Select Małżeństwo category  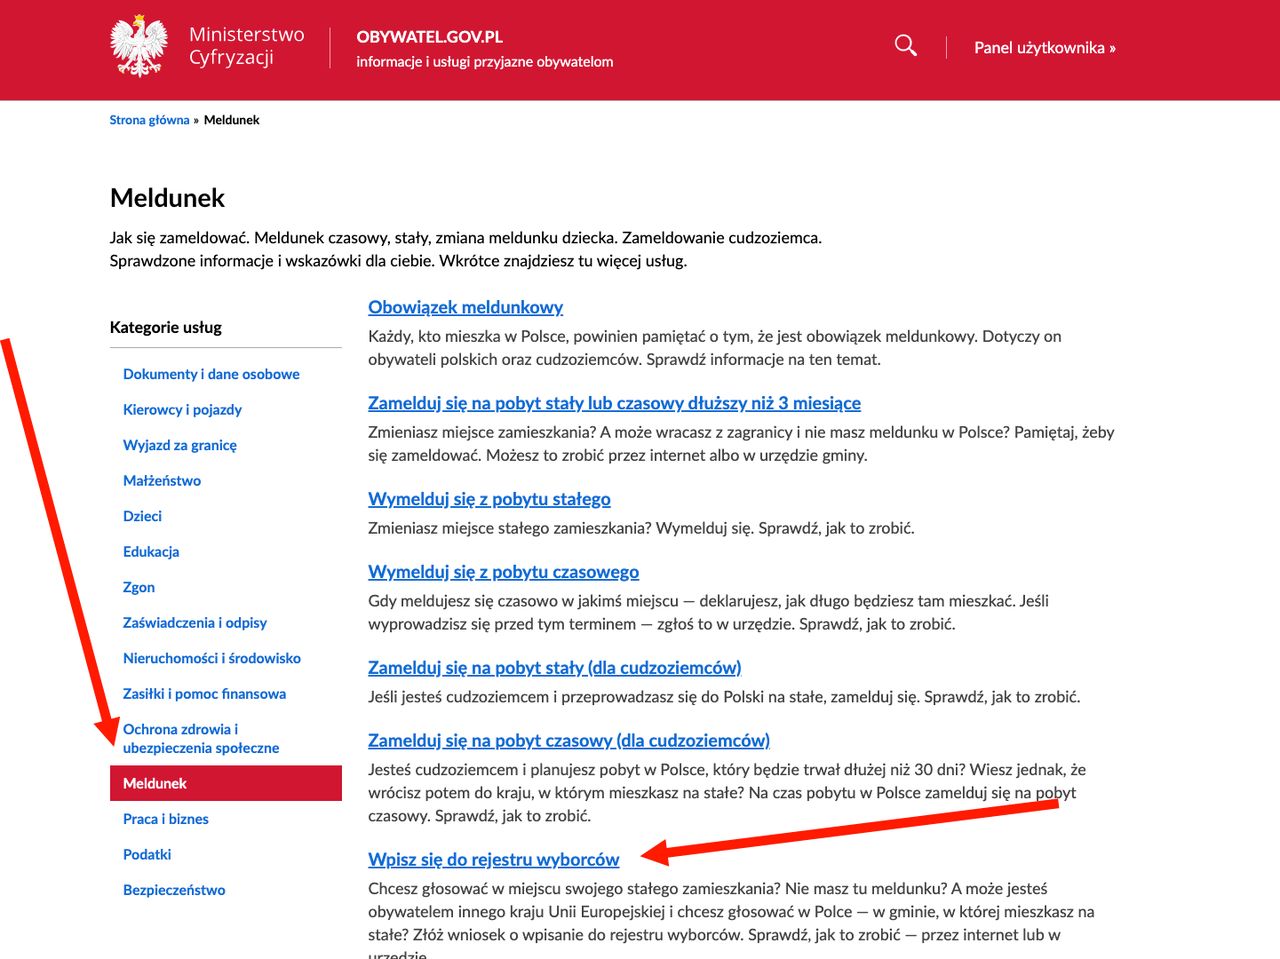pos(162,481)
